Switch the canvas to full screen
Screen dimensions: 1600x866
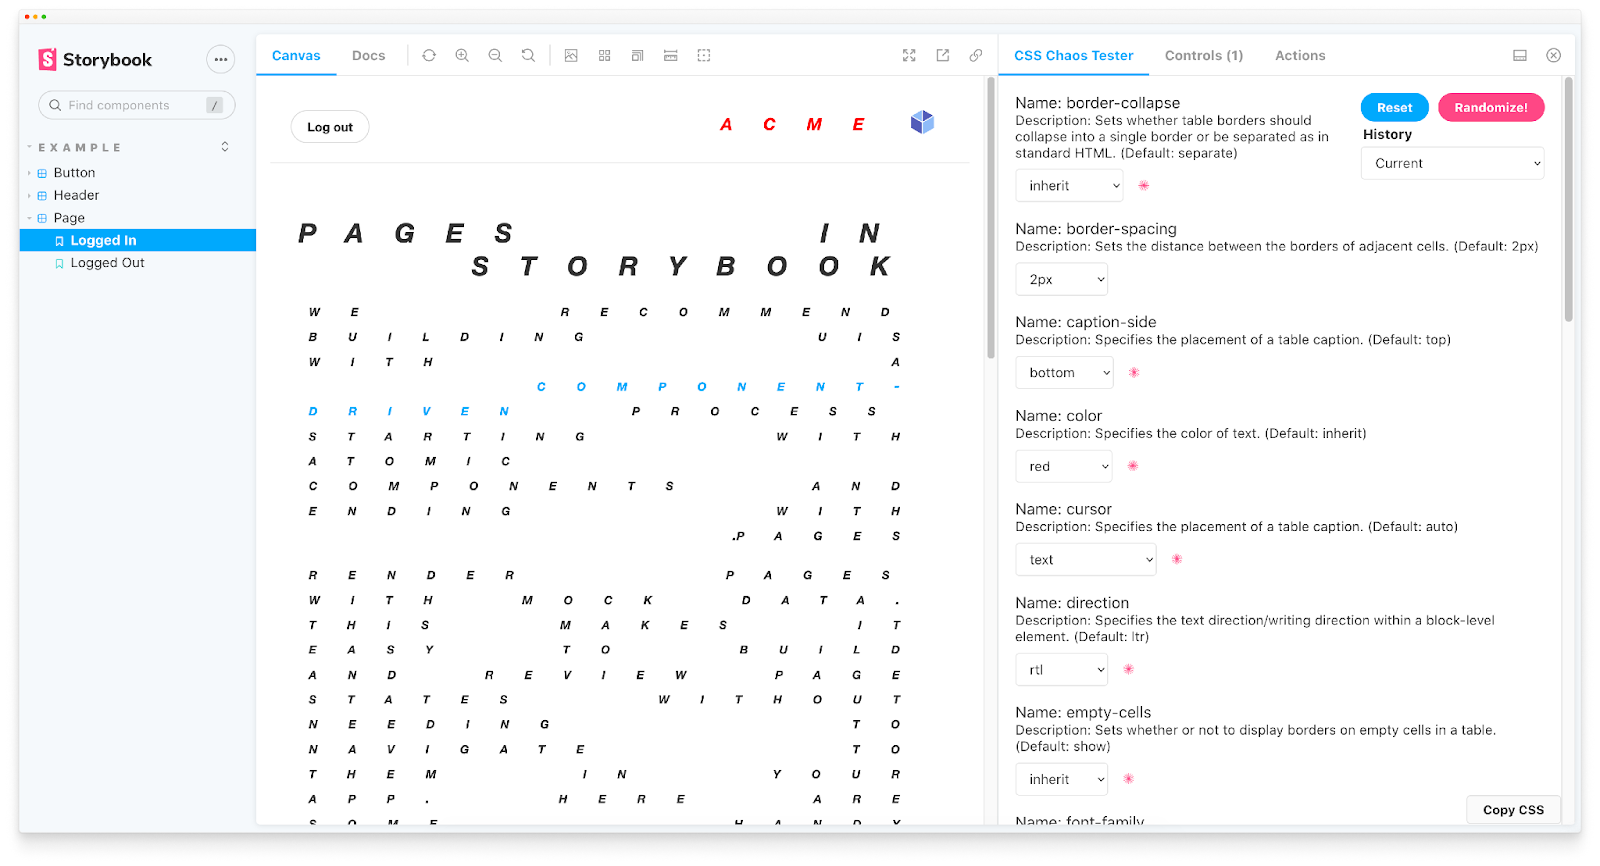click(909, 56)
